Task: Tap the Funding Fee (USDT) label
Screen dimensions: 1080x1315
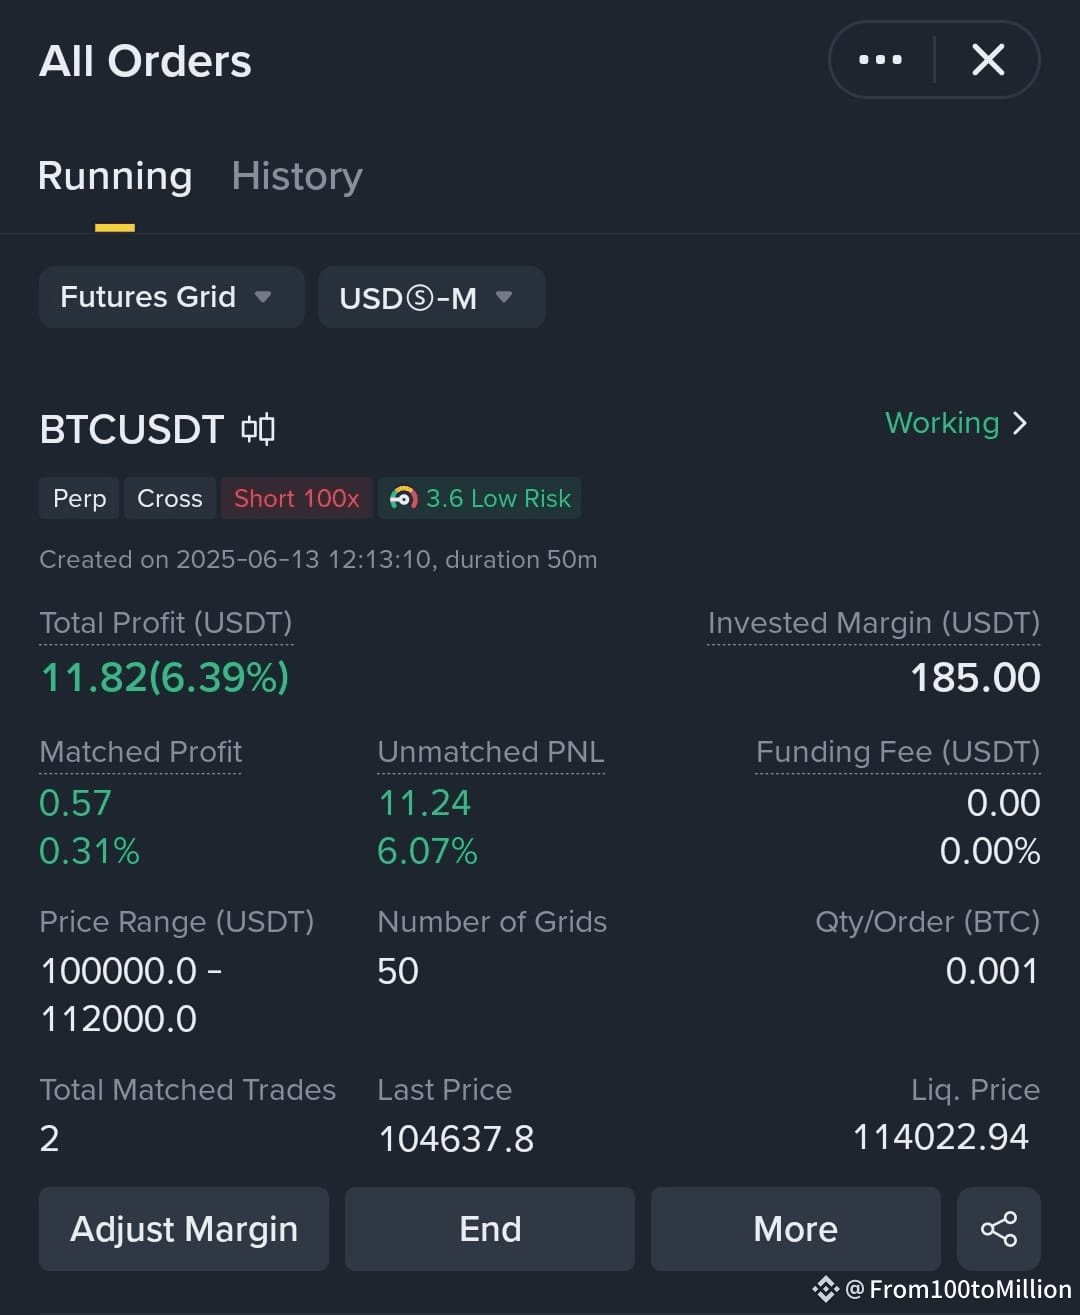Action: pos(898,752)
